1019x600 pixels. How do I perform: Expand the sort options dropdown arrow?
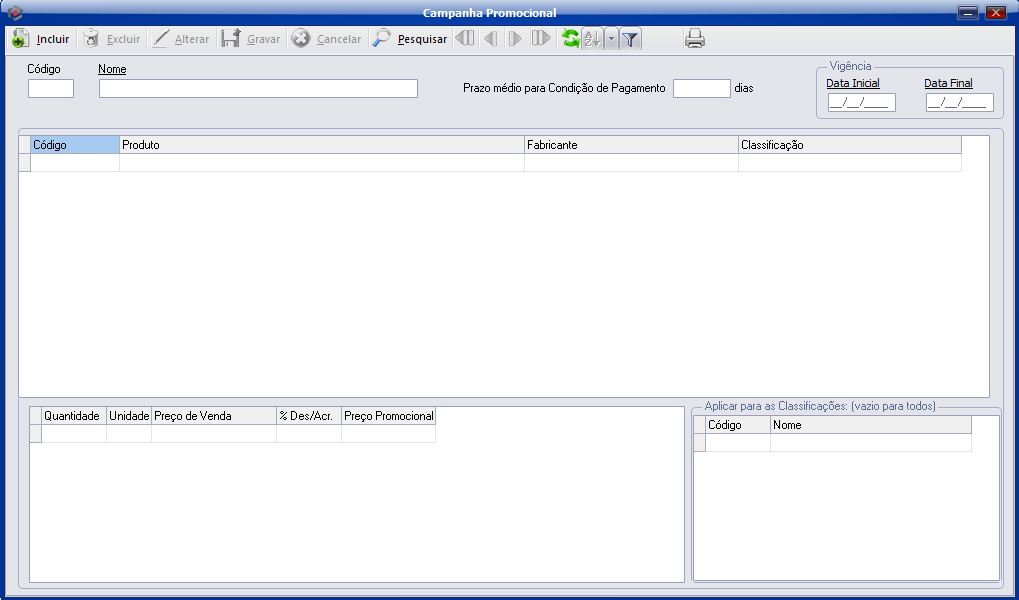point(610,39)
